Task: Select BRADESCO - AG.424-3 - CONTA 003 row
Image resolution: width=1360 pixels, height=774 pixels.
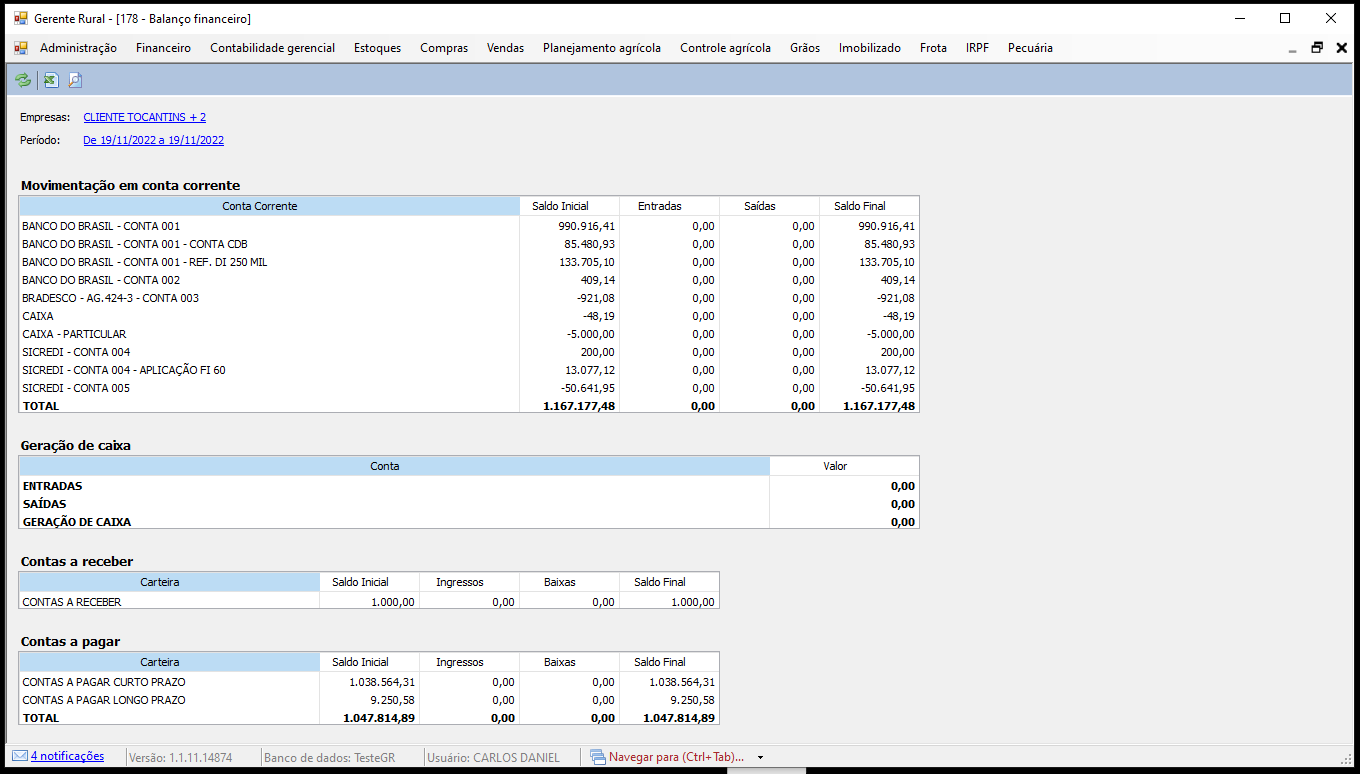Action: pyautogui.click(x=469, y=298)
